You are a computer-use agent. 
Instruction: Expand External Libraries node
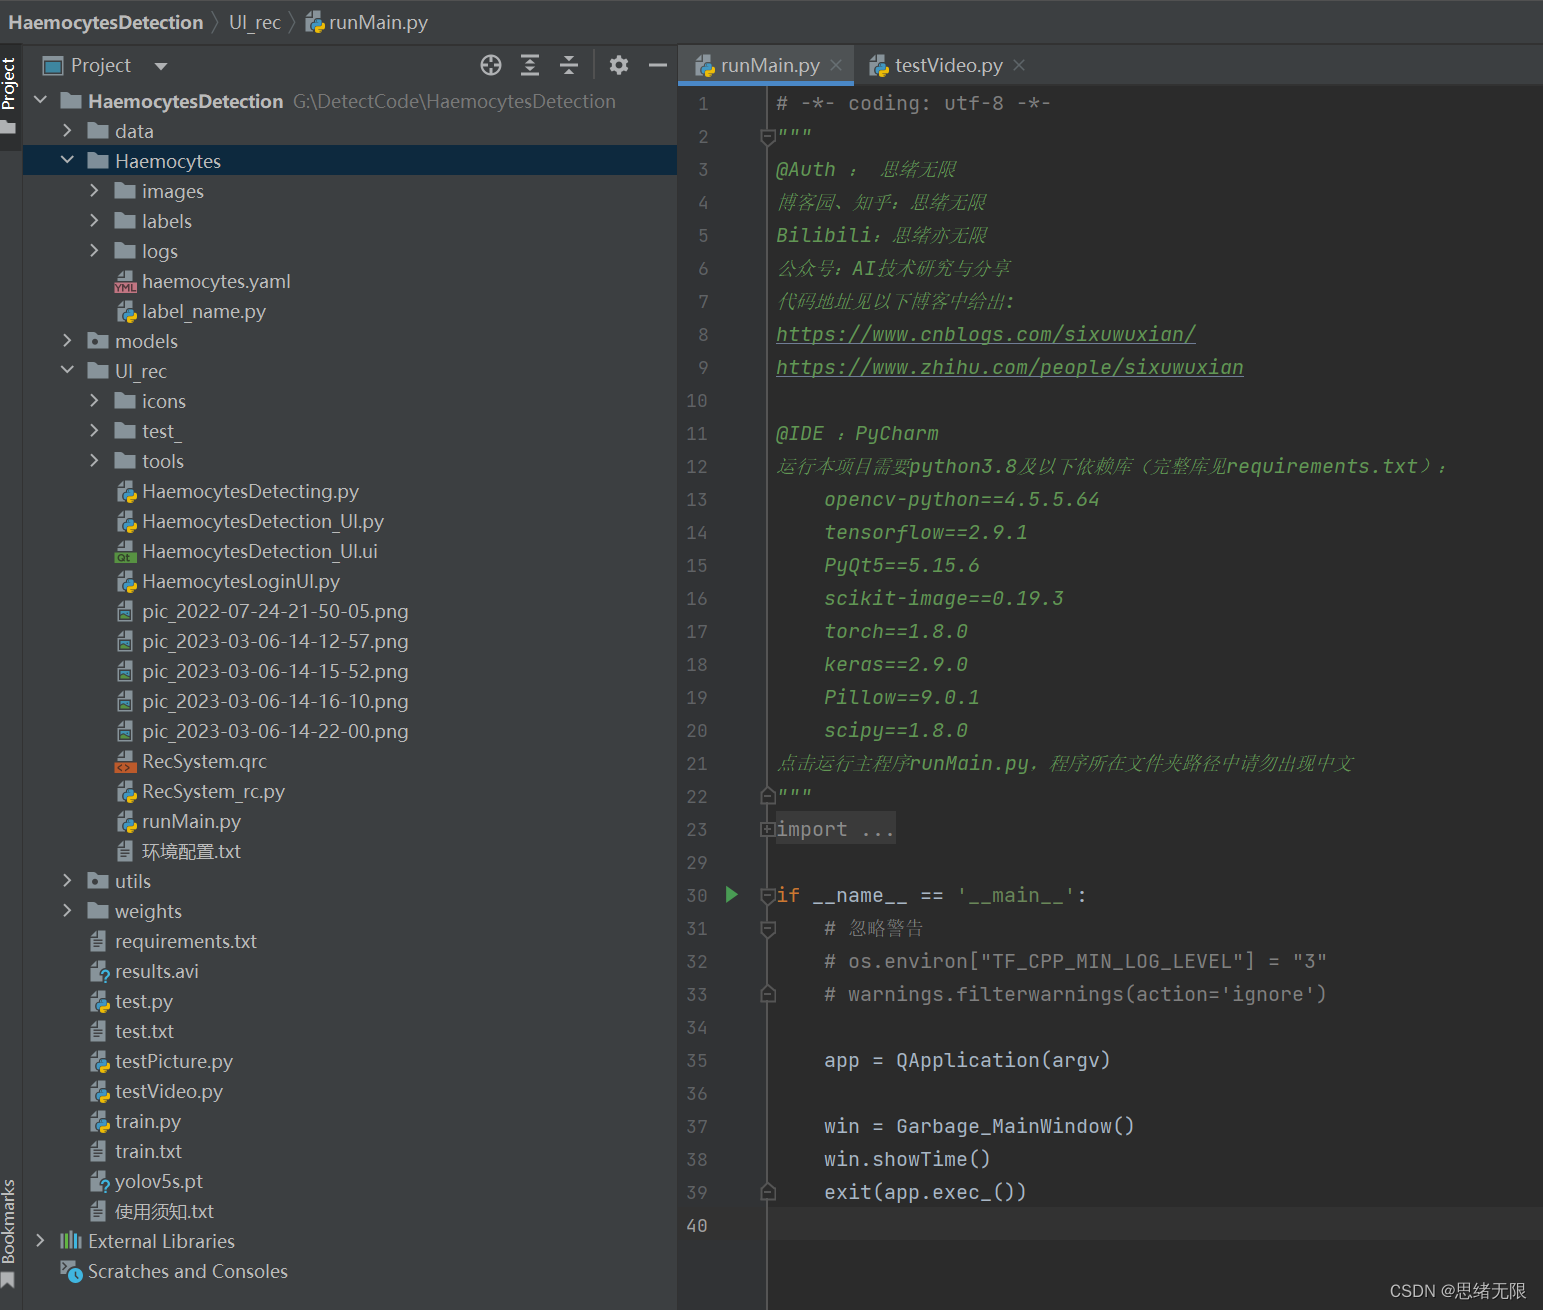pos(41,1241)
